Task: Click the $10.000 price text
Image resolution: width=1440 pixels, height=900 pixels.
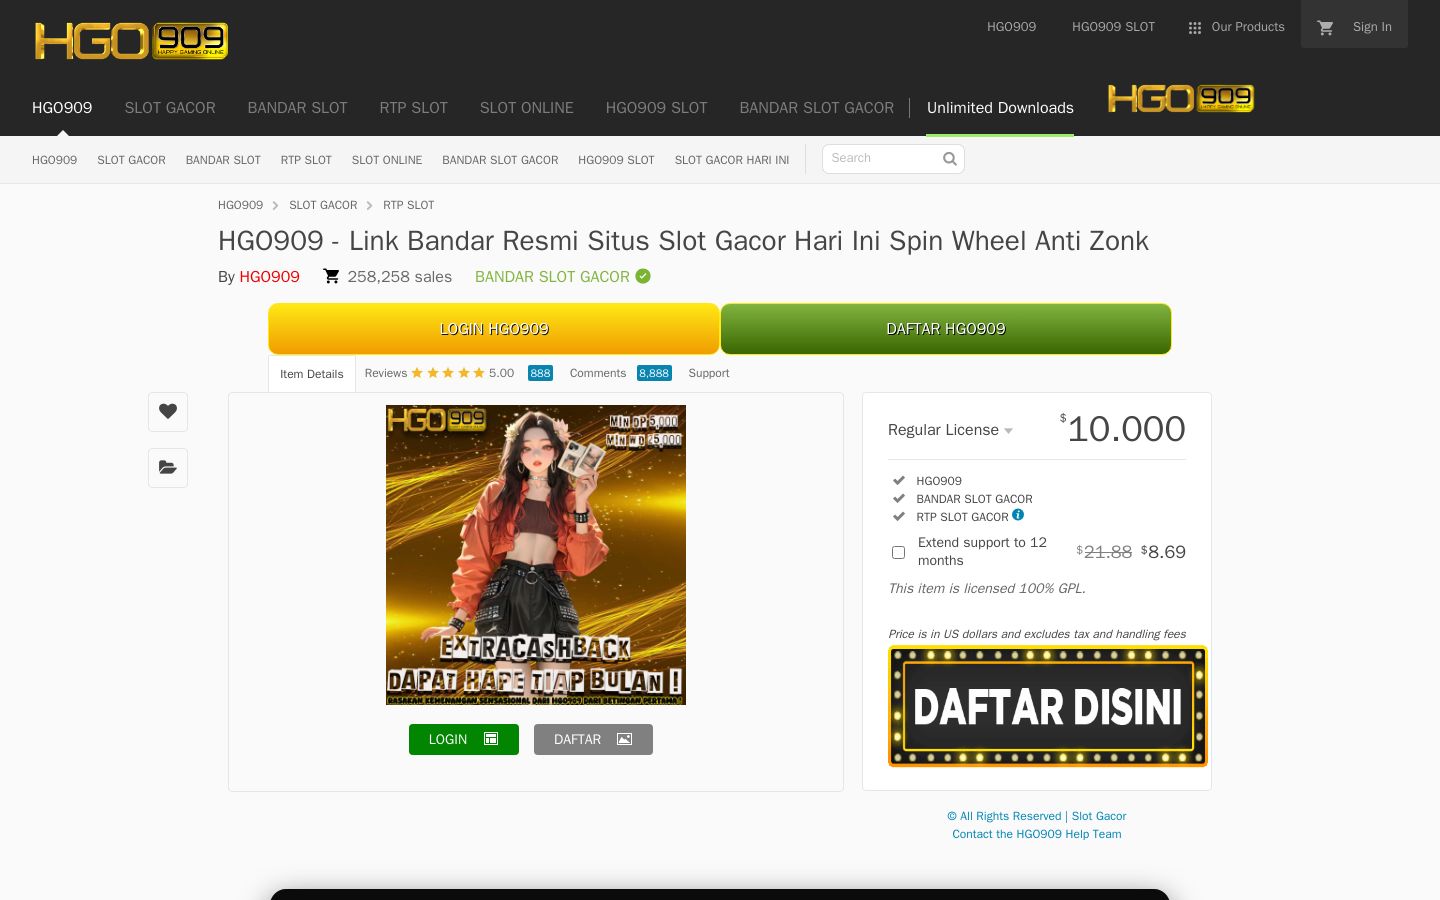Action: point(1123,429)
